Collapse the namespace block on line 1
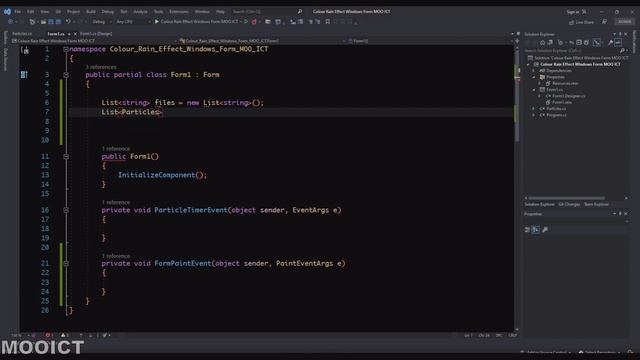 pyautogui.click(x=66, y=49)
